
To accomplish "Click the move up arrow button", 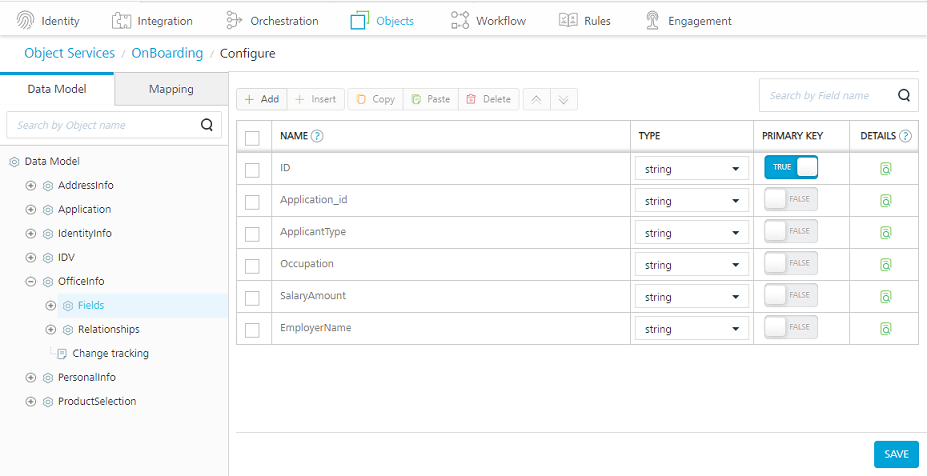I will (537, 99).
